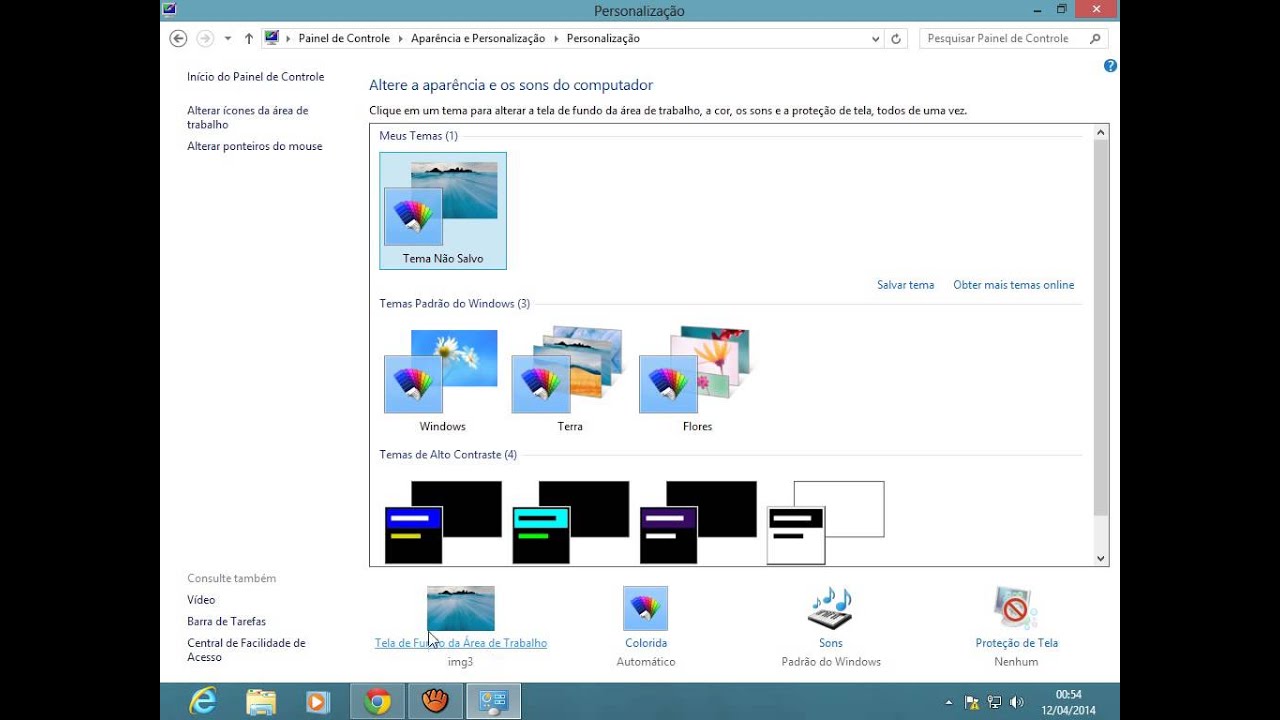Screen dimensions: 1280x720
Task: Expand chevron after Painel de Controle breadcrumb
Action: pyautogui.click(x=401, y=39)
